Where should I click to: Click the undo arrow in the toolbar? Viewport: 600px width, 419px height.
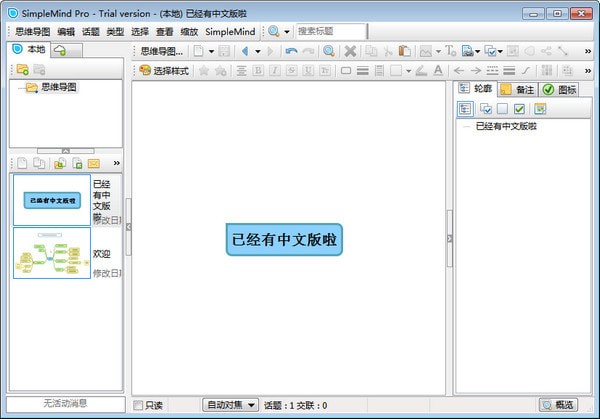point(290,50)
